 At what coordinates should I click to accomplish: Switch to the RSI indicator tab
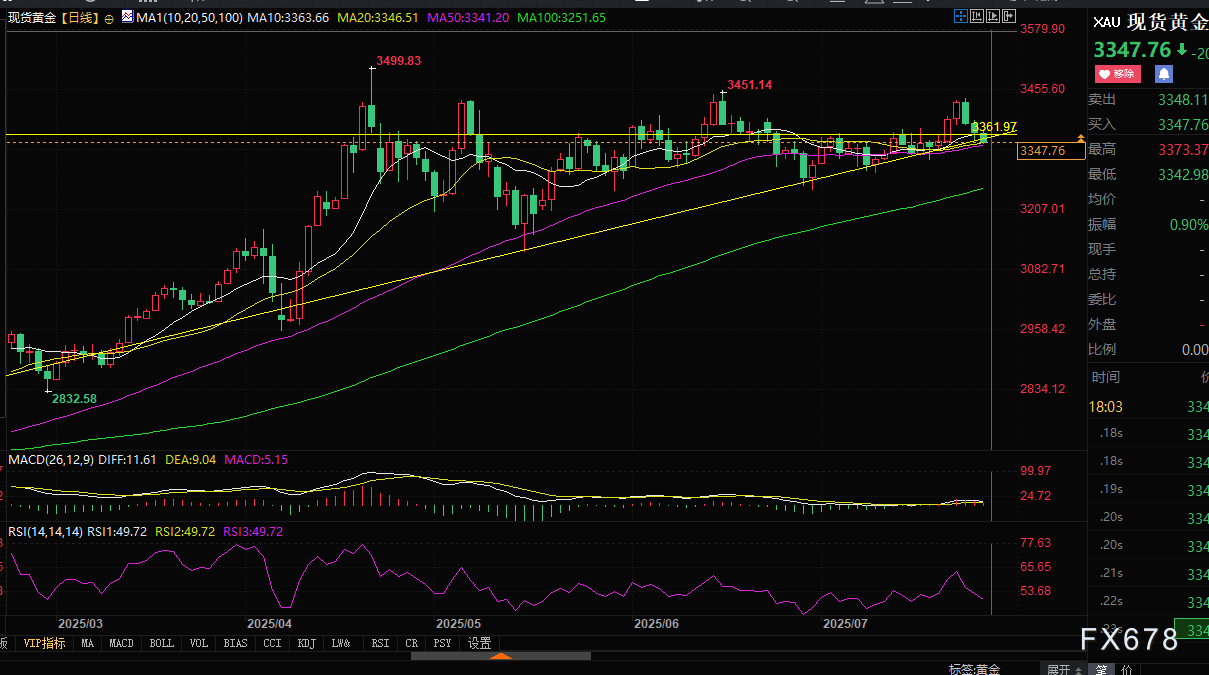pyautogui.click(x=380, y=643)
